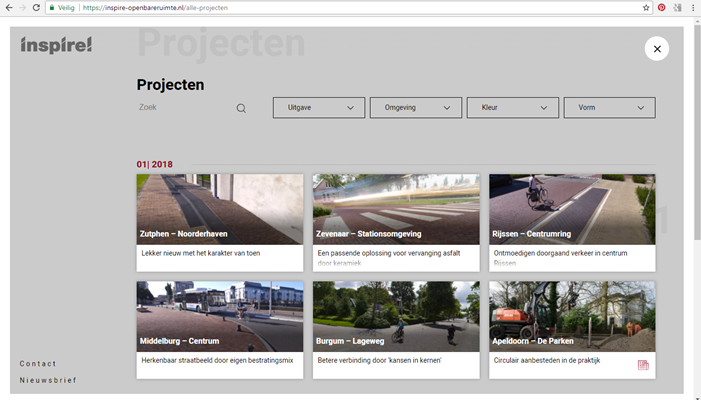Expand the Uitgave filter dropdown
Viewport: 701px width, 400px height.
tap(319, 107)
